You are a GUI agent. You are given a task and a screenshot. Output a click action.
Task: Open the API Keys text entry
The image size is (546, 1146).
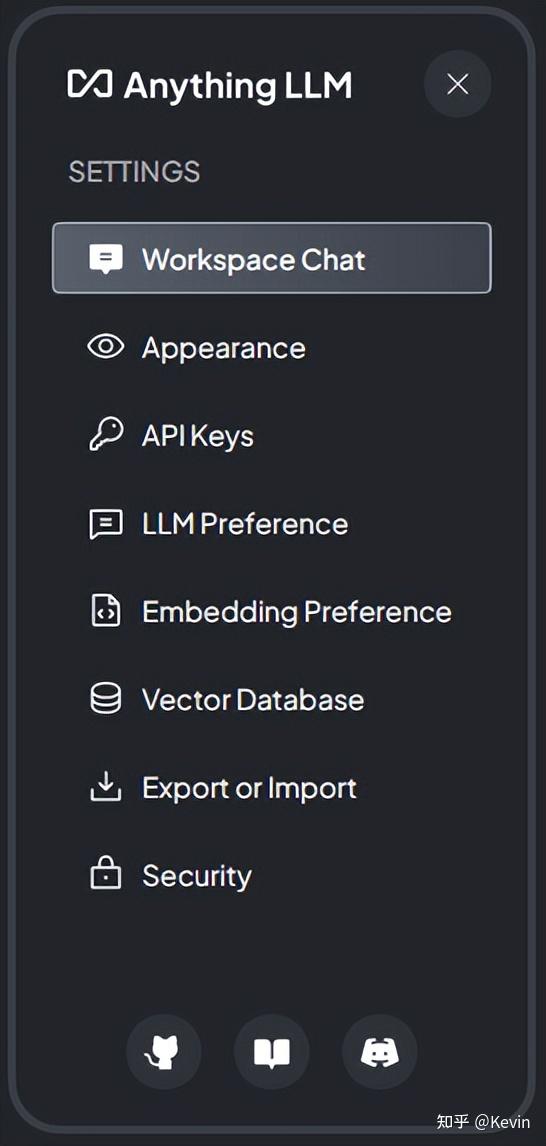point(198,436)
